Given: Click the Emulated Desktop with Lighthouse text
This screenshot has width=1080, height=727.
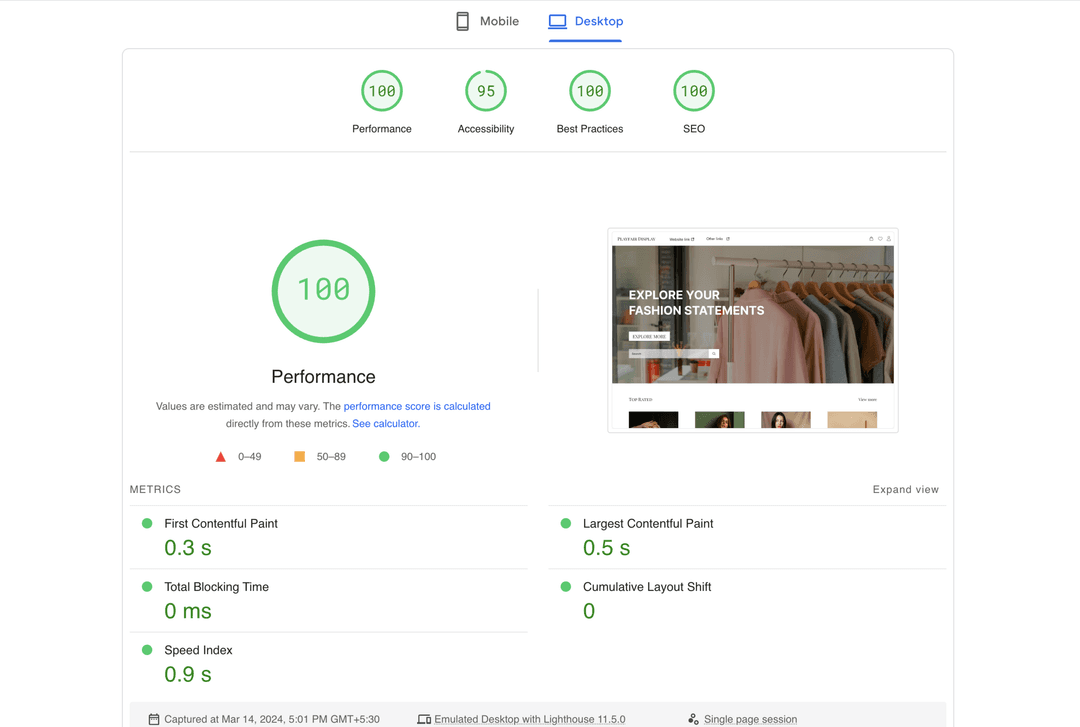Looking at the screenshot, I should tap(529, 719).
